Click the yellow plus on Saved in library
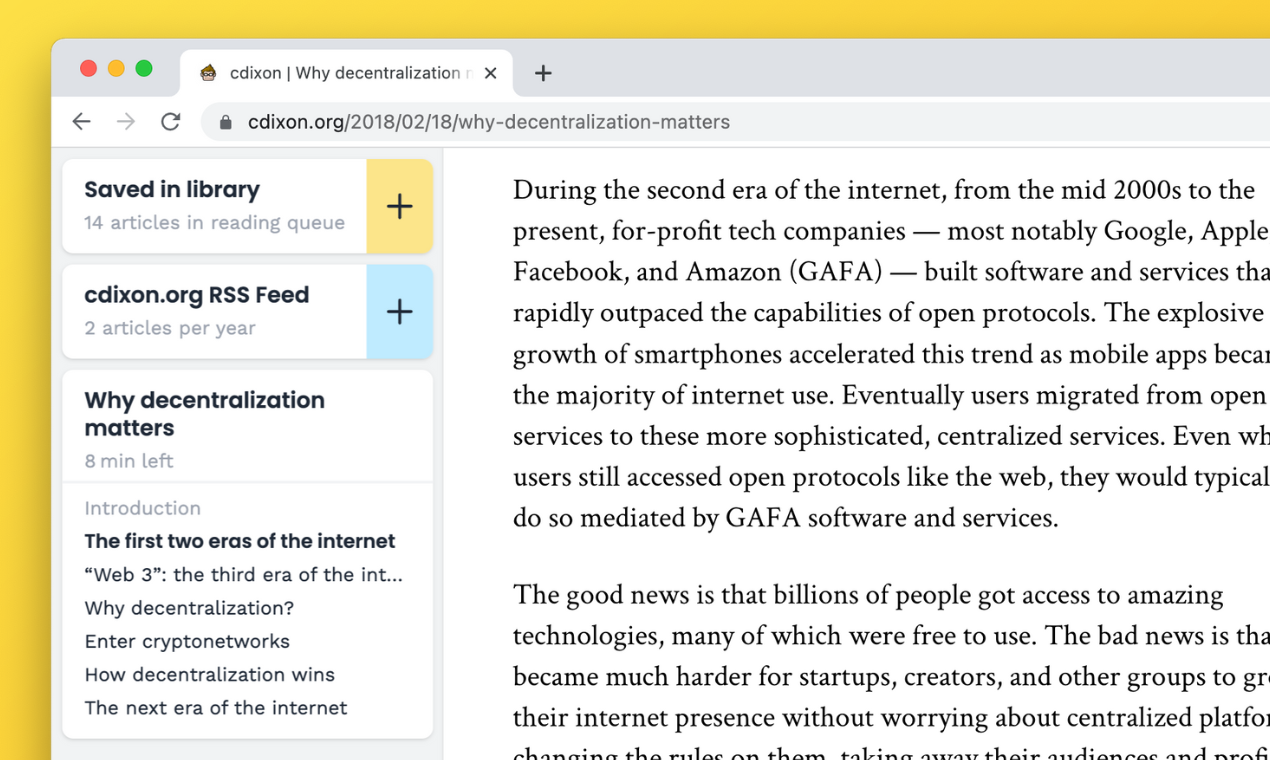 400,206
